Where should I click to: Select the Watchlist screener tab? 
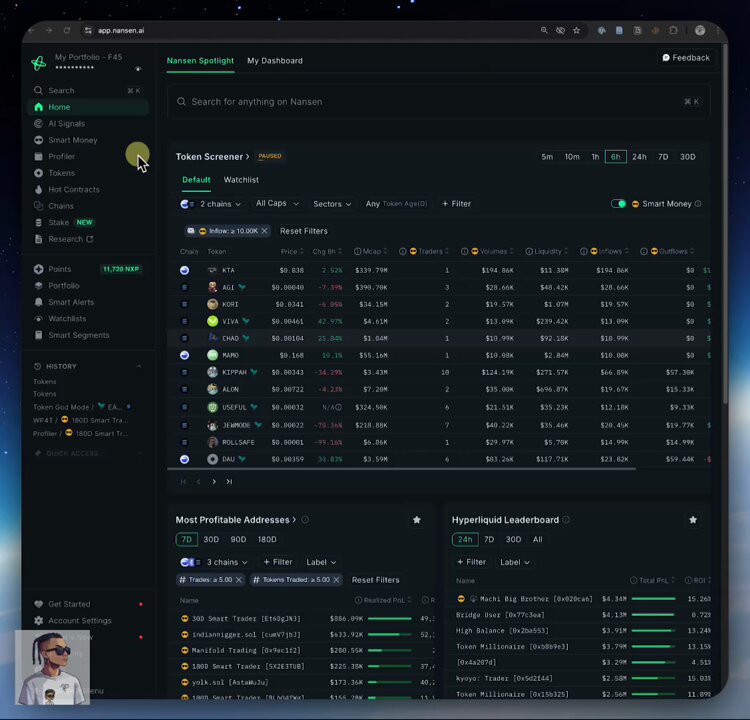(x=241, y=180)
